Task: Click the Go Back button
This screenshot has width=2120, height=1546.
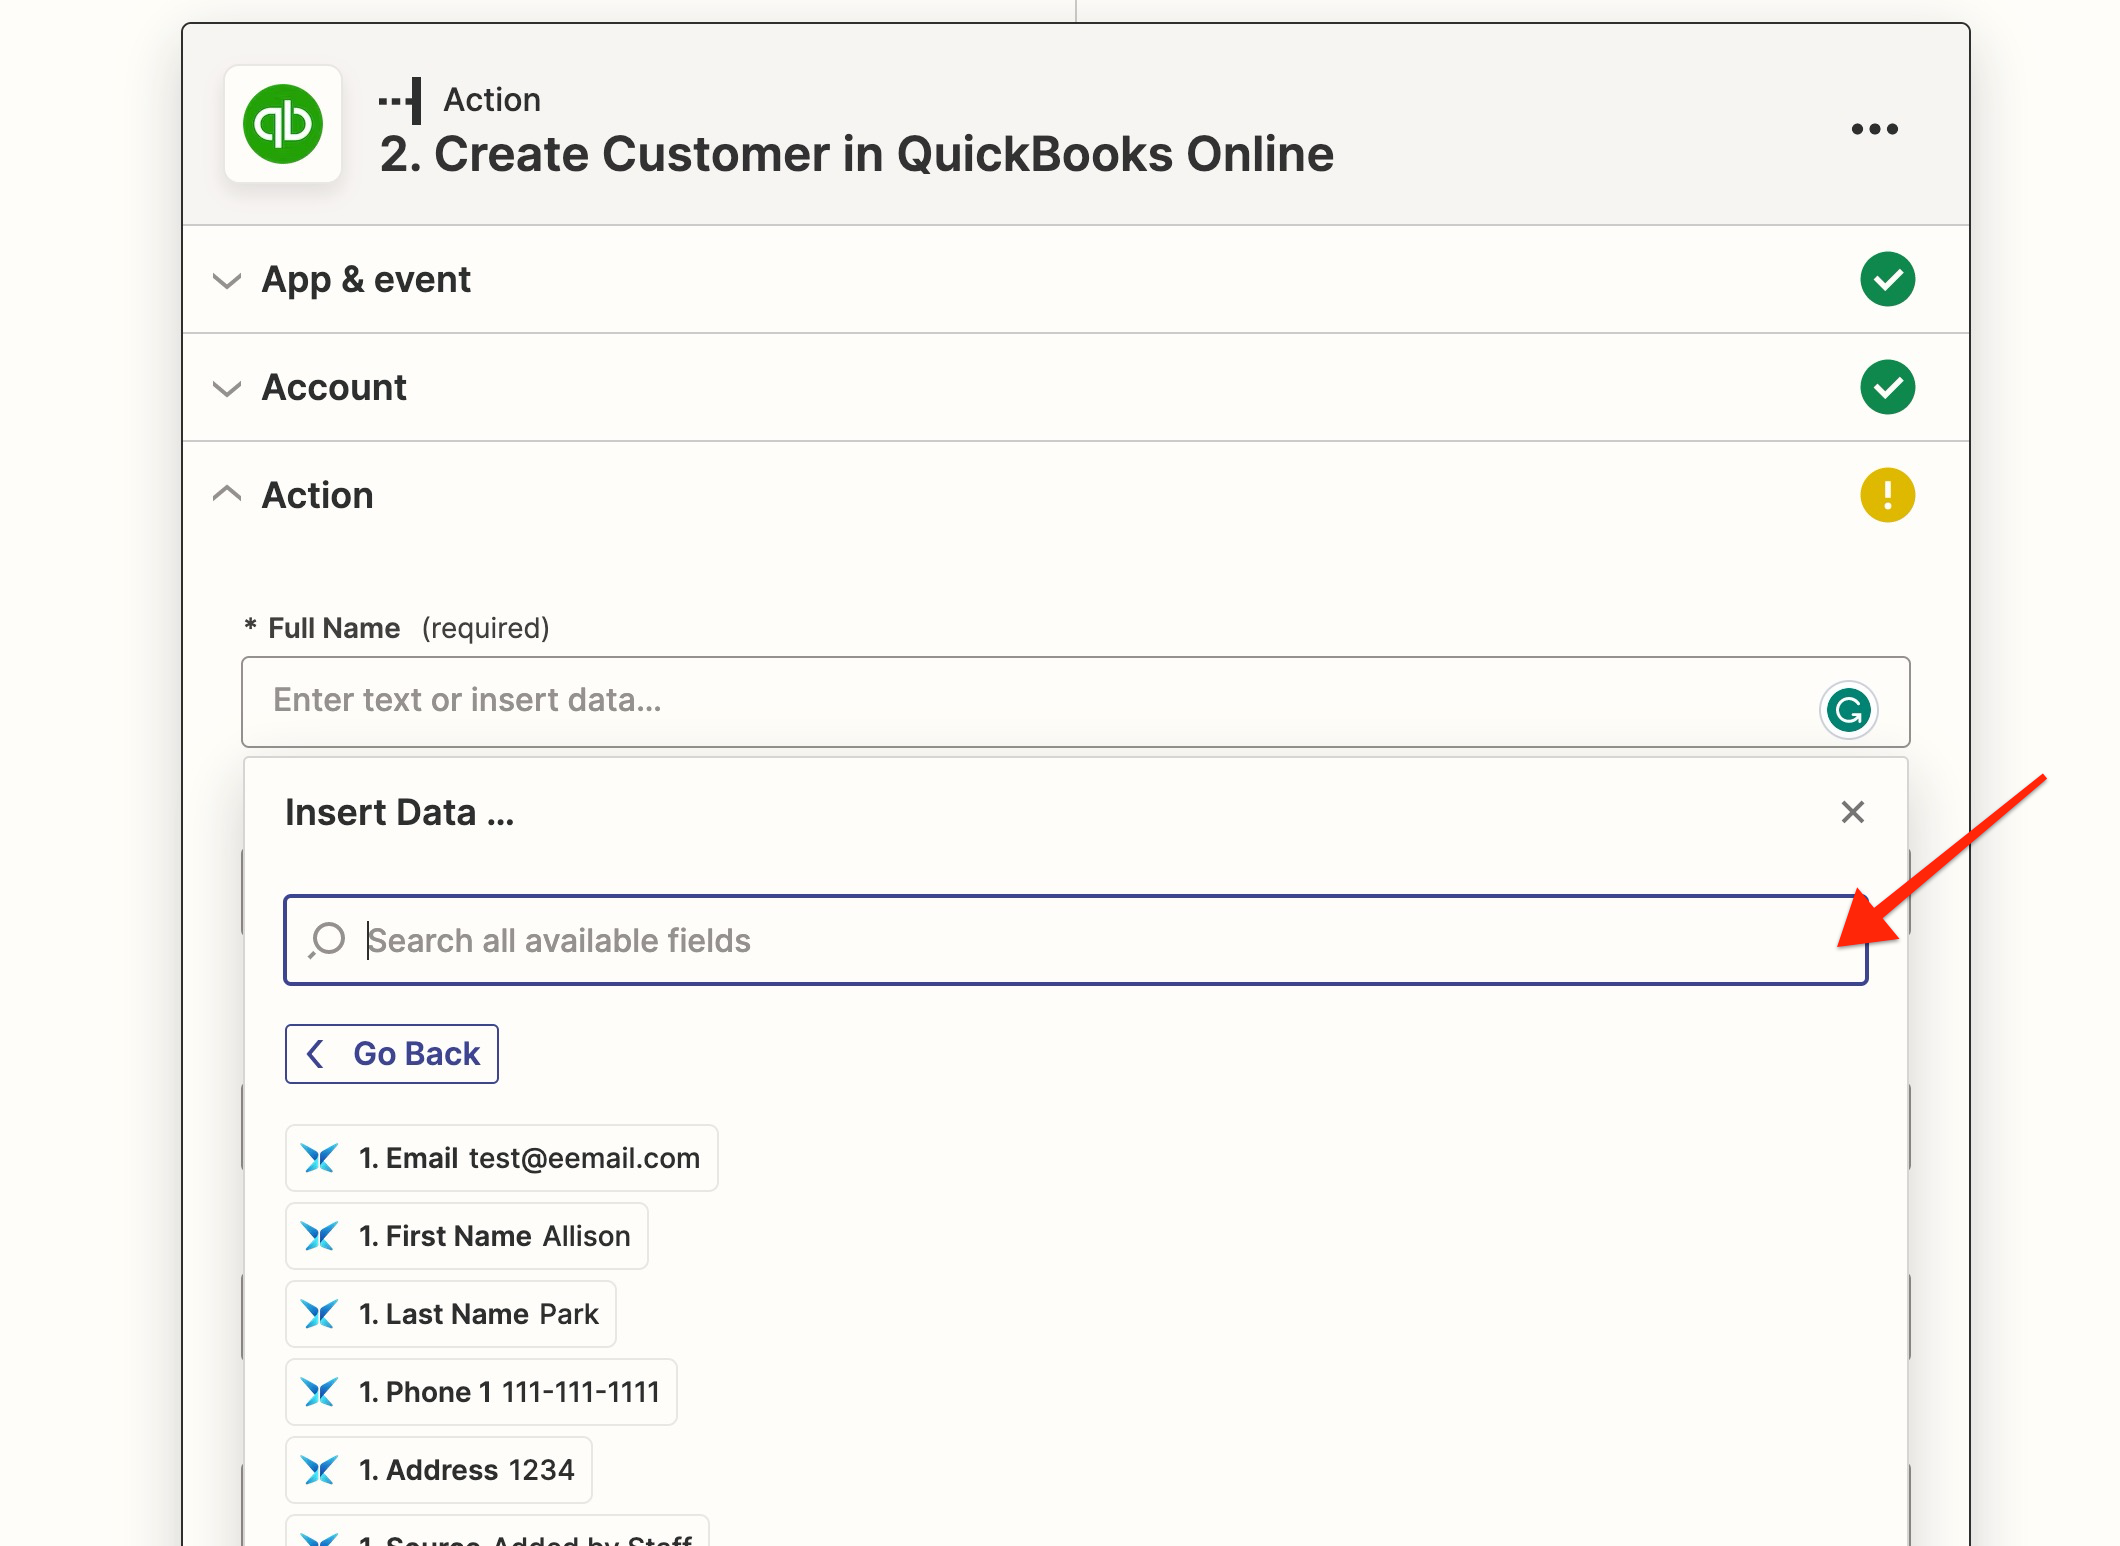Action: [x=392, y=1054]
